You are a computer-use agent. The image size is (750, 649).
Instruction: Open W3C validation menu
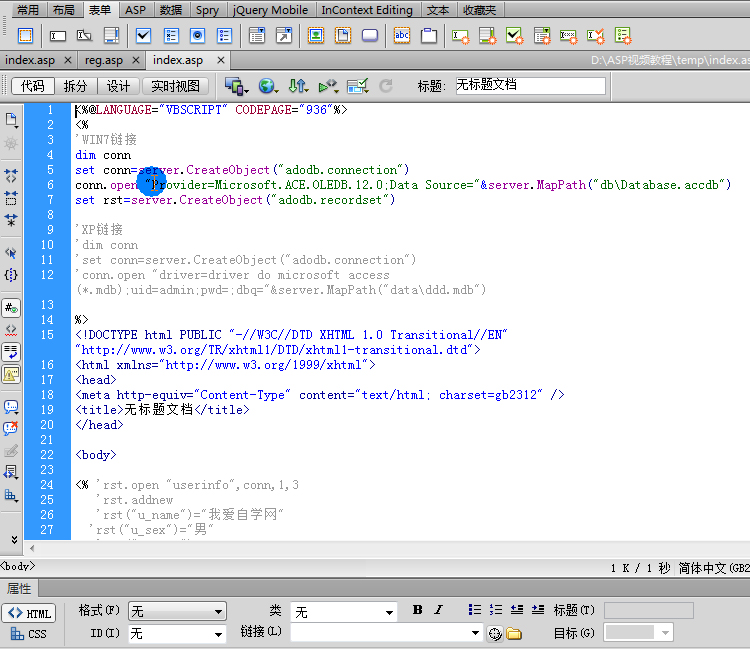pyautogui.click(x=328, y=86)
